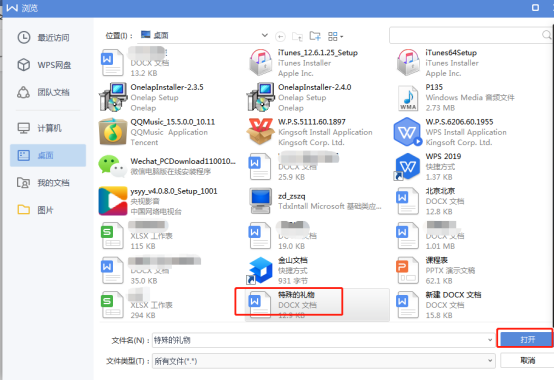Click the 取消 cancel button
This screenshot has width=554, height=380.
click(x=527, y=360)
